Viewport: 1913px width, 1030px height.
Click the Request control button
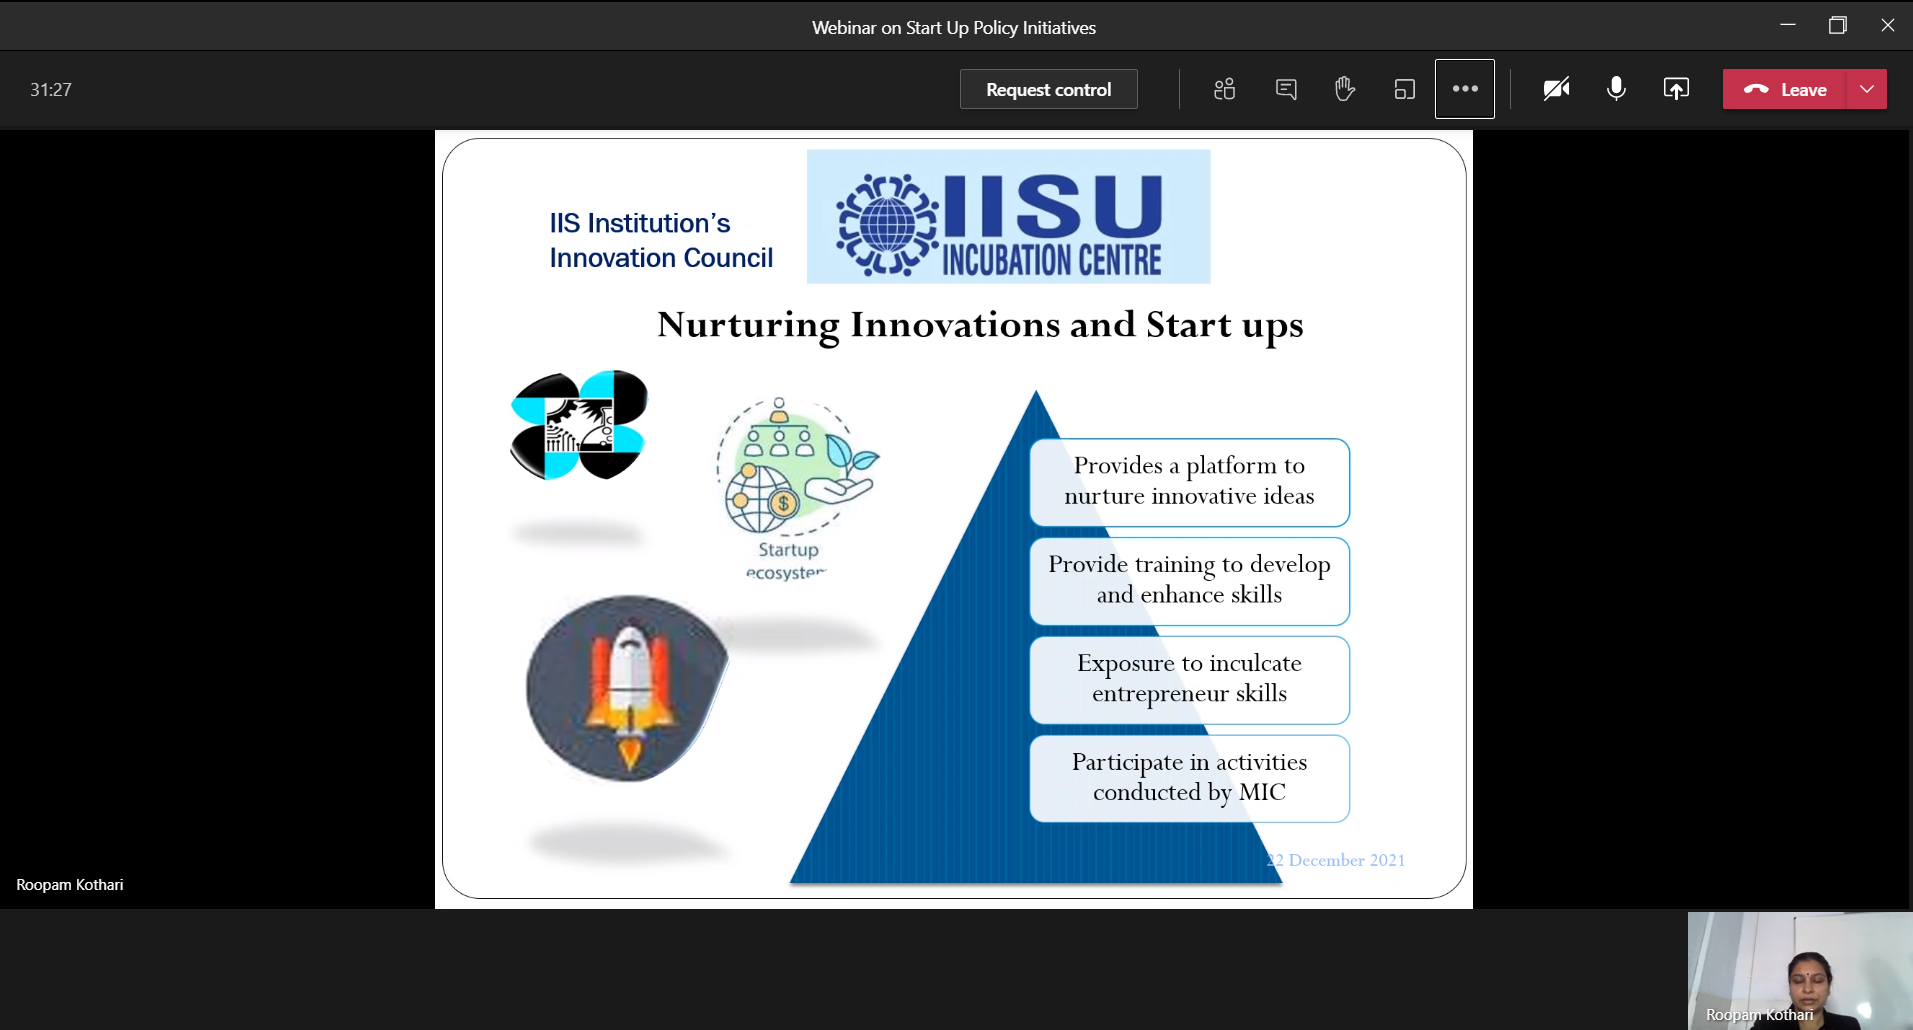[x=1048, y=89]
